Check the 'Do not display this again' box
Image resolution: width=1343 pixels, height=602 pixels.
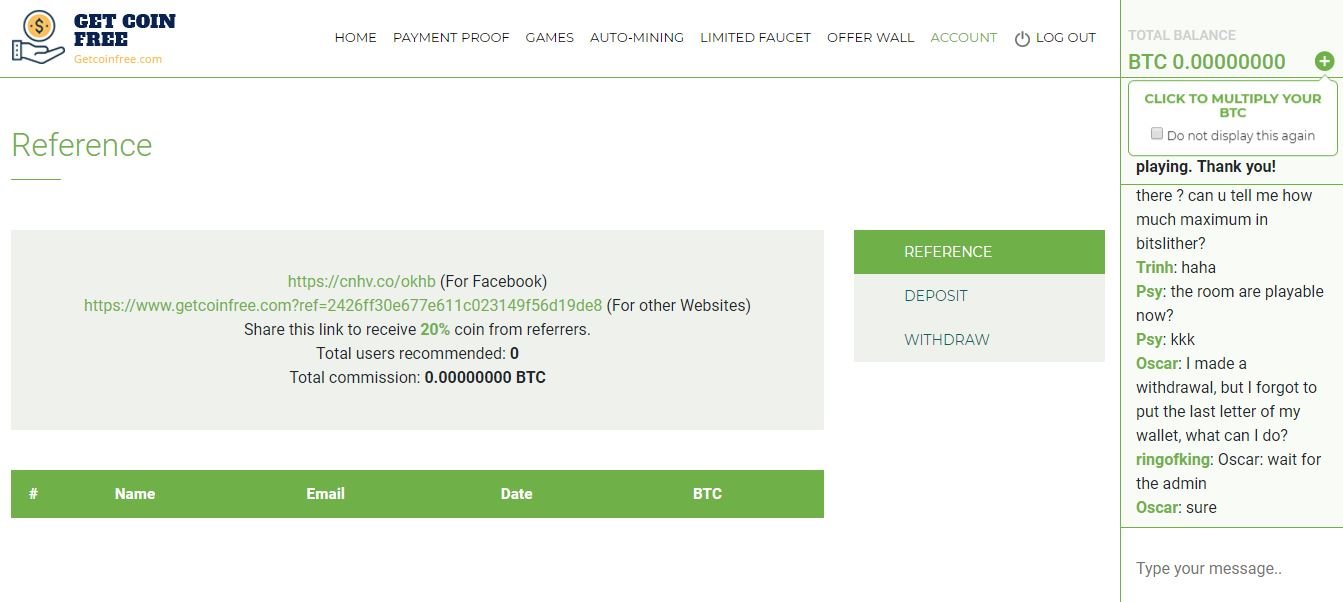click(x=1157, y=134)
